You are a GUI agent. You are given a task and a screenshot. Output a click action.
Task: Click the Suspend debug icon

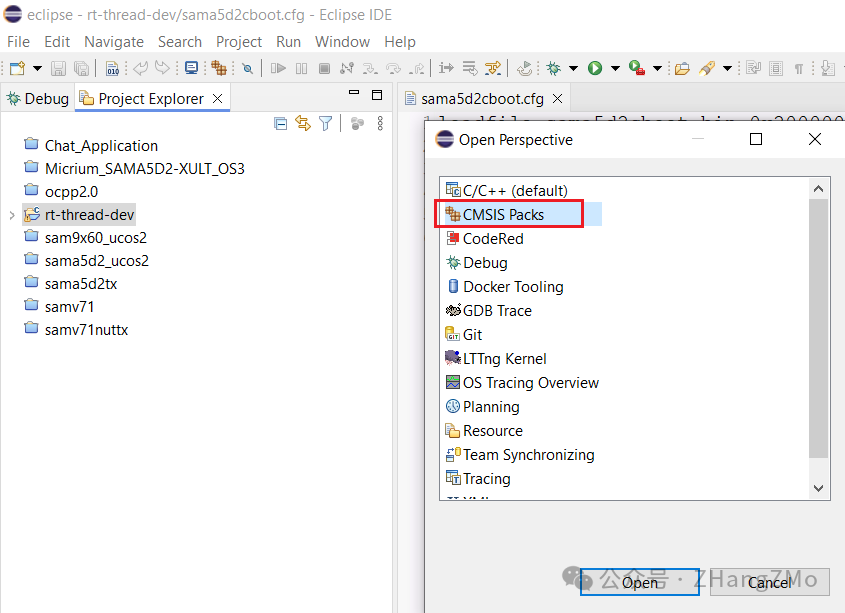pyautogui.click(x=302, y=68)
